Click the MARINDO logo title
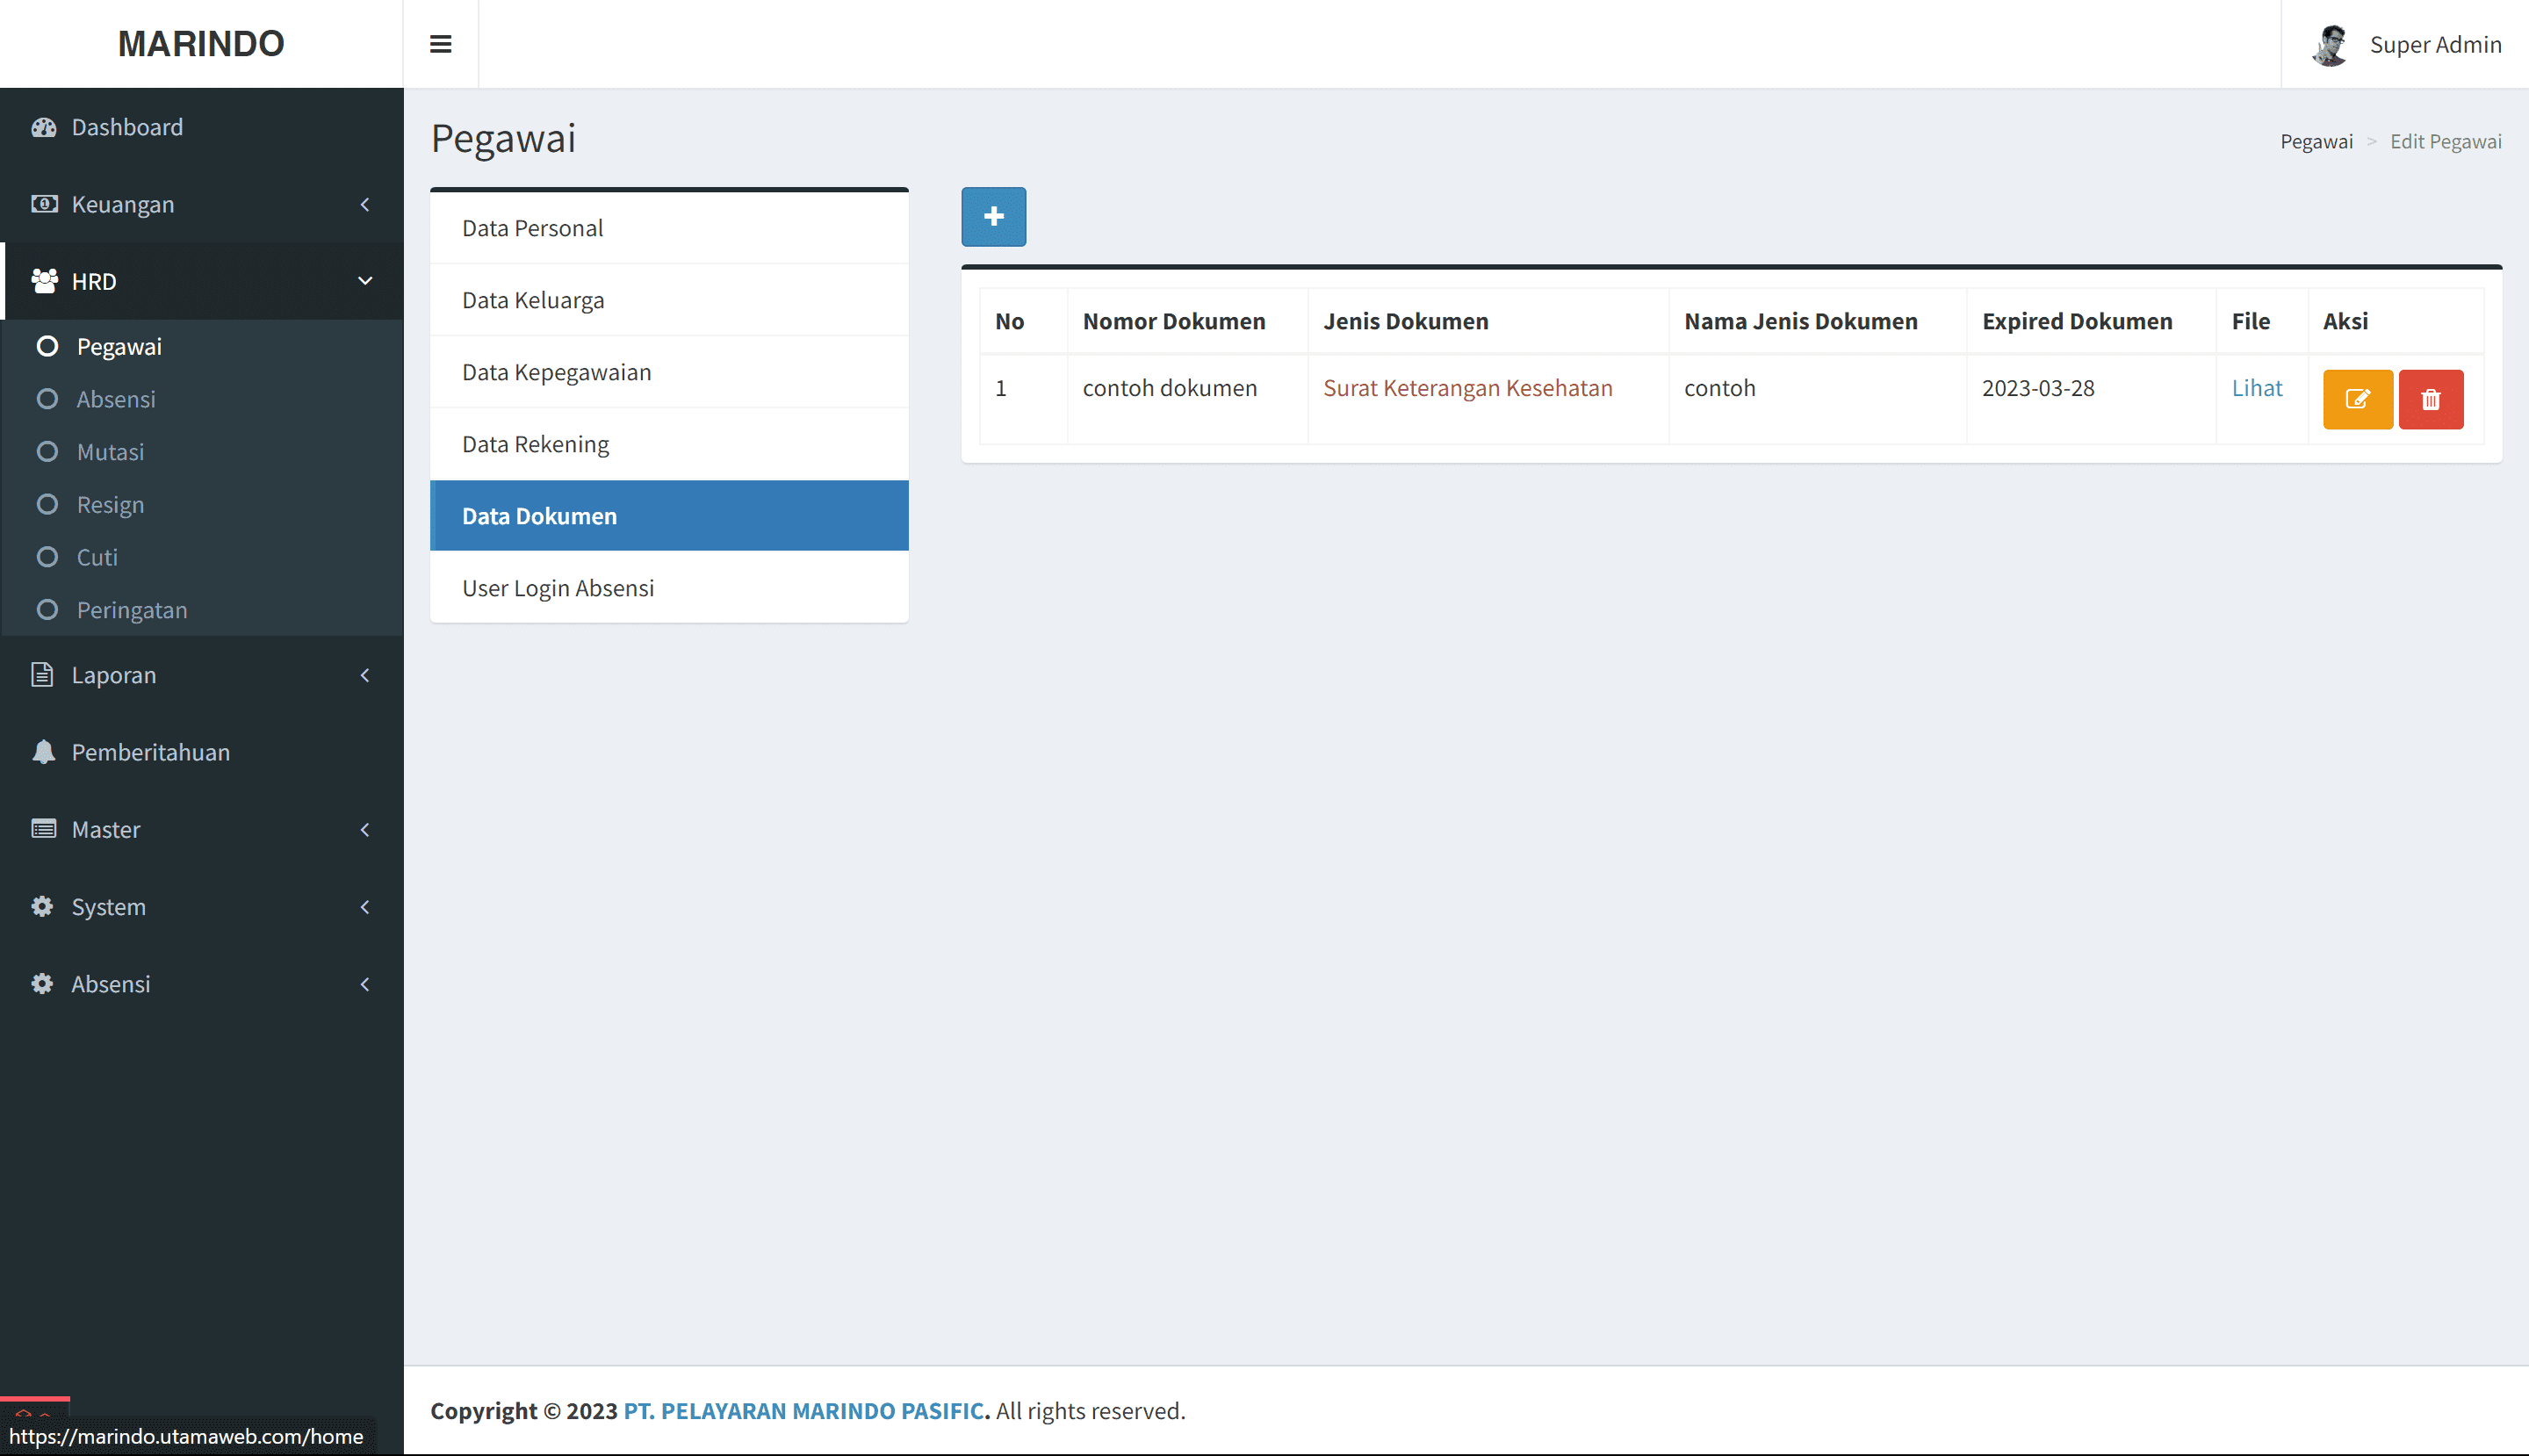 click(201, 44)
